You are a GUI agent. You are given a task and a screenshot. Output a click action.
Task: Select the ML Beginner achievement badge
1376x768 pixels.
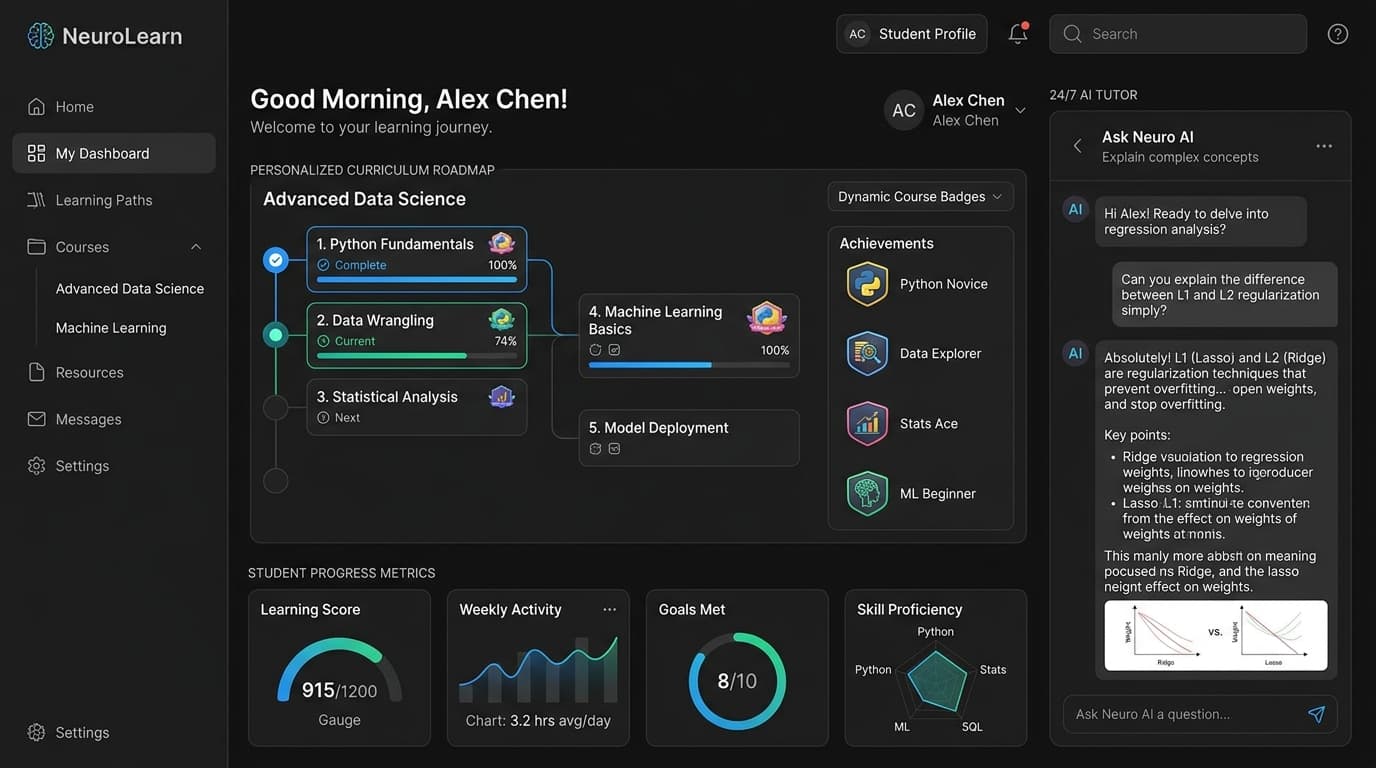(x=867, y=494)
